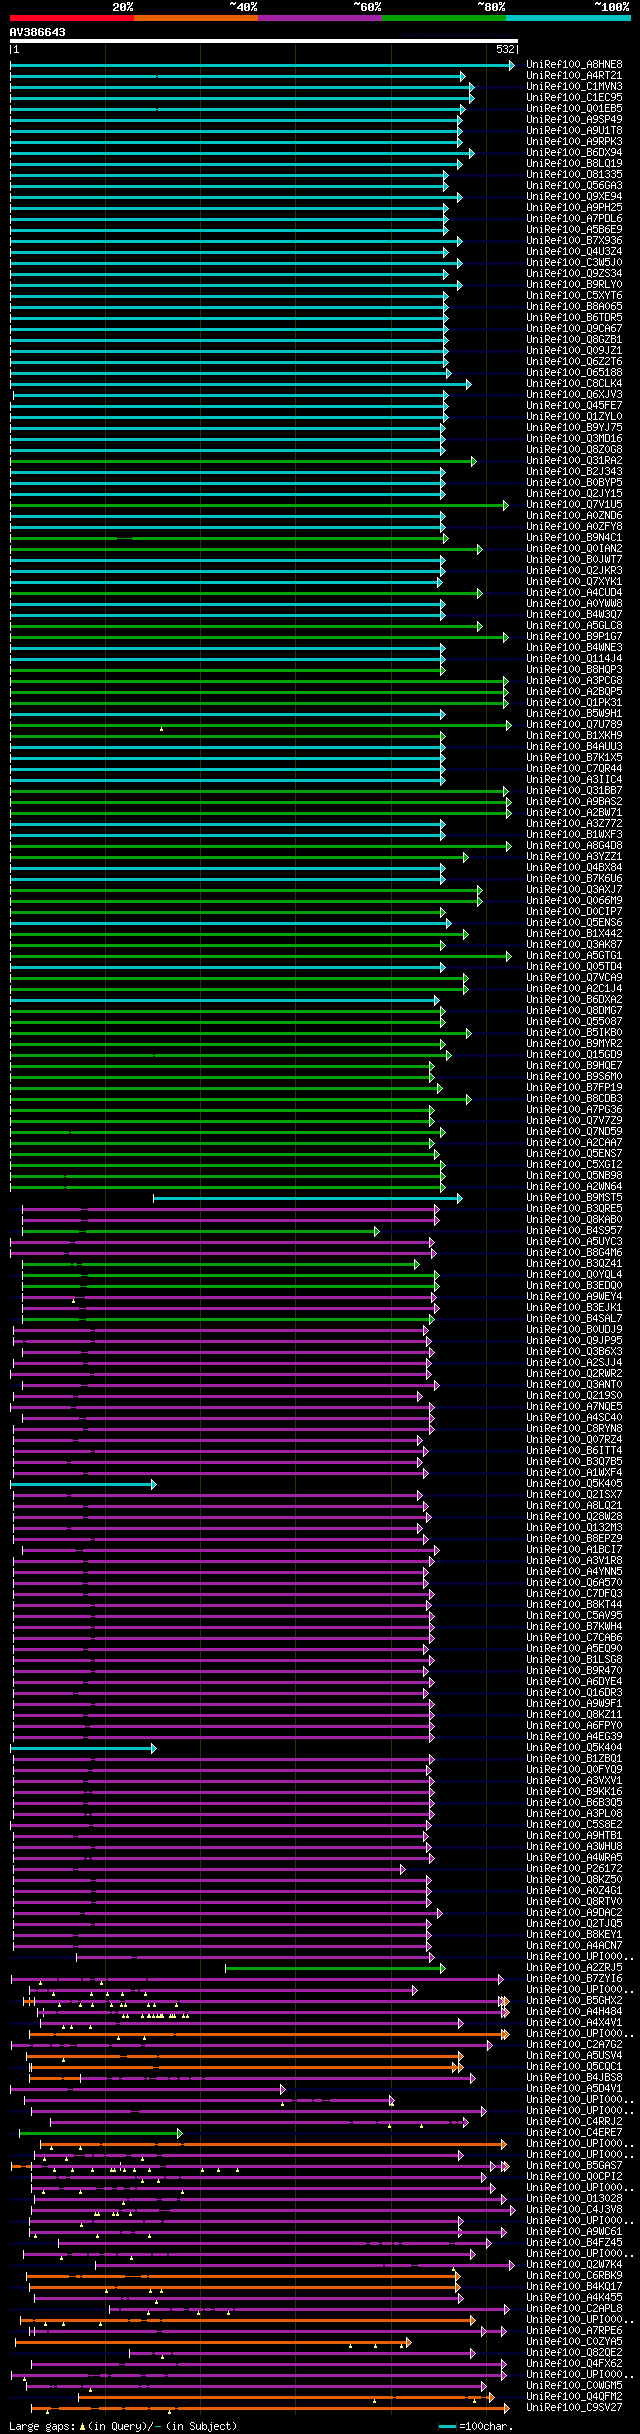Select the UniRef100_B3QRE5 label
This screenshot has width=640, height=2434.
point(574,1209)
